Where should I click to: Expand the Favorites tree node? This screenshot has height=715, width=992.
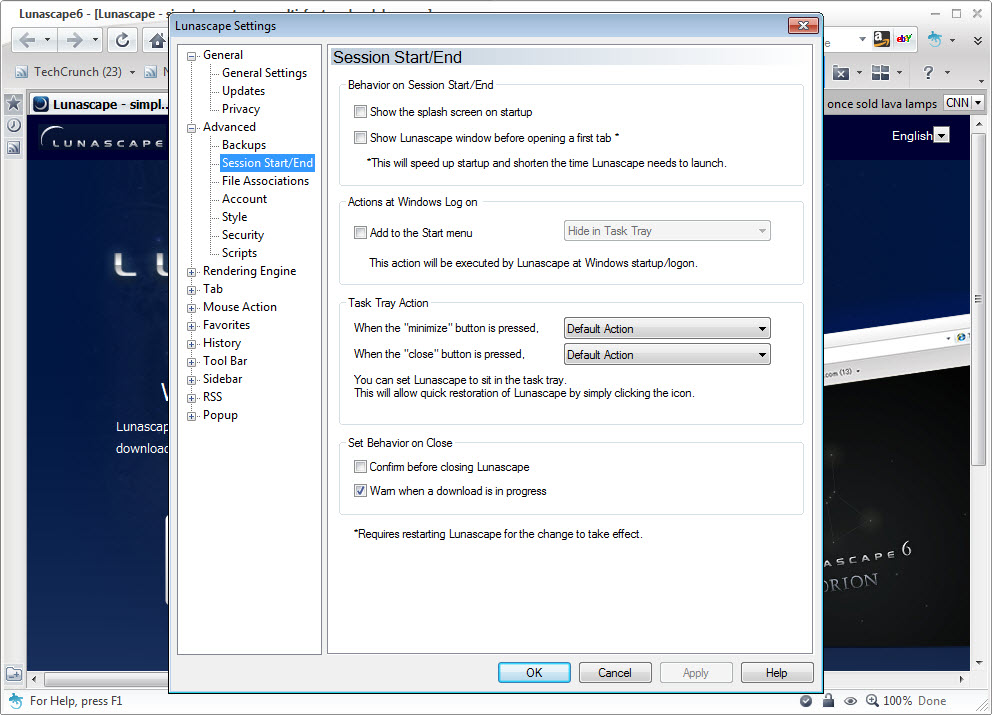[191, 326]
